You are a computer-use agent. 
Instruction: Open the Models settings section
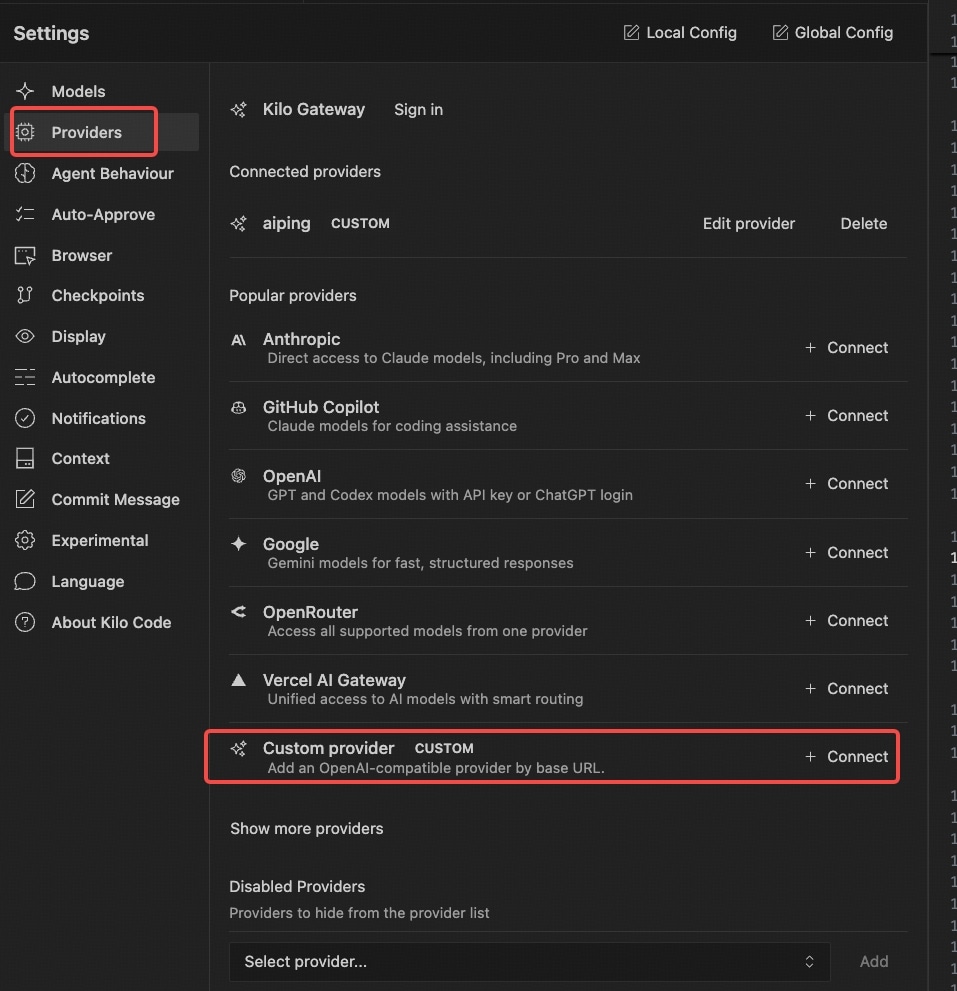pyautogui.click(x=104, y=91)
